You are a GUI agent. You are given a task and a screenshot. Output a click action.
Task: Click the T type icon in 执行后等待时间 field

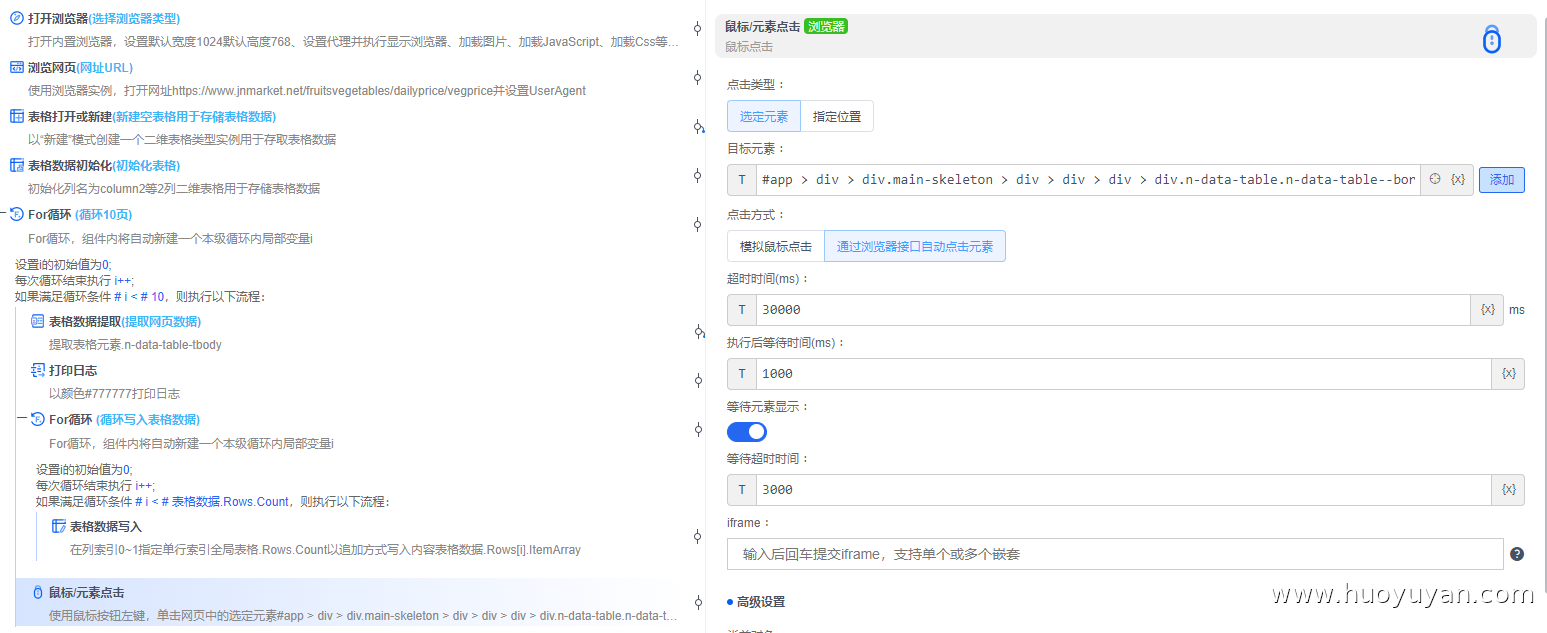(x=741, y=374)
